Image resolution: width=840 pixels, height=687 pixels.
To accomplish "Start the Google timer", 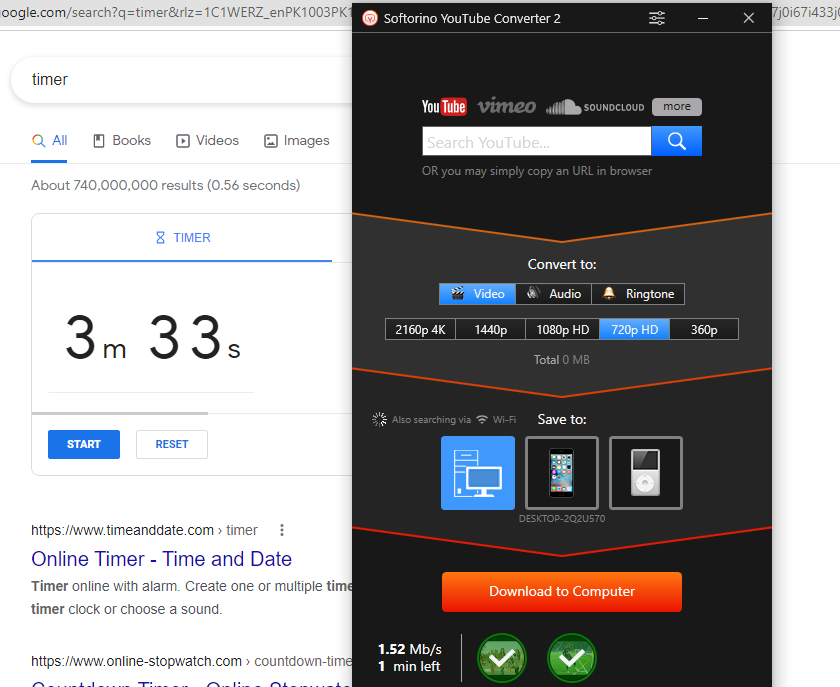I will tap(84, 444).
